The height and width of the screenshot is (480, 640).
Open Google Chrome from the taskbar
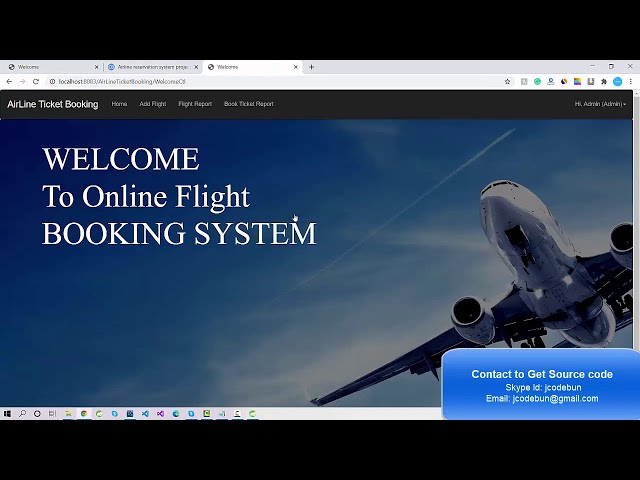[x=84, y=413]
